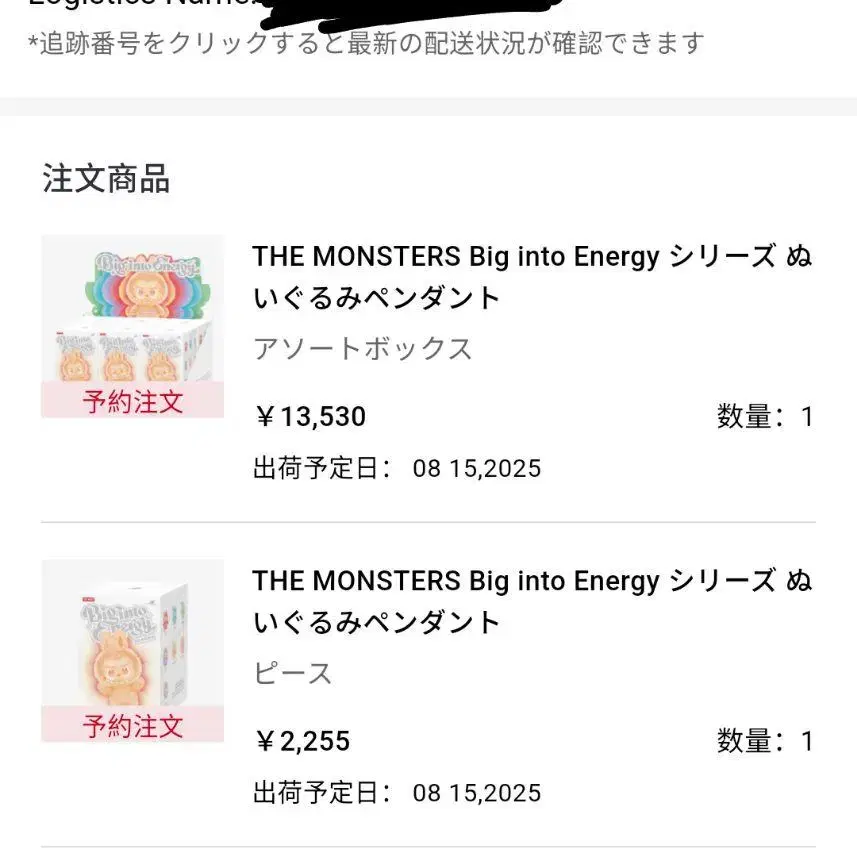Tap the Labubu figure on single box image
The width and height of the screenshot is (857, 857).
119,672
